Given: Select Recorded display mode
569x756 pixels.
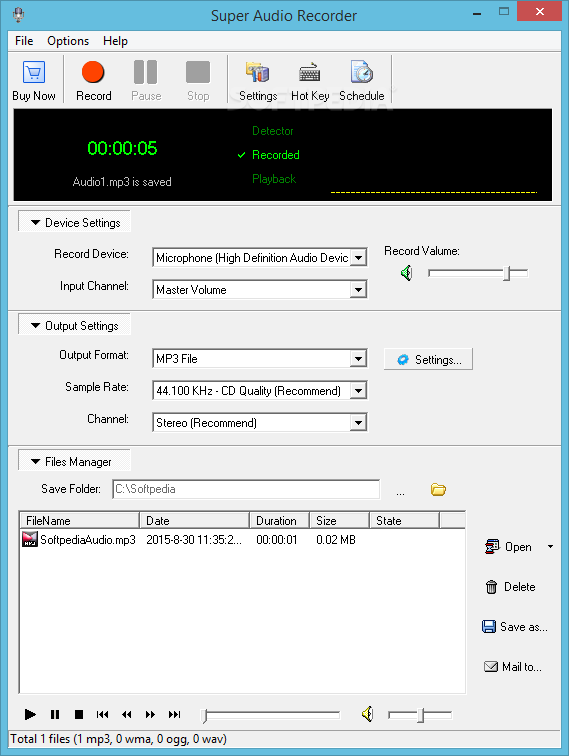Looking at the screenshot, I should pyautogui.click(x=275, y=155).
